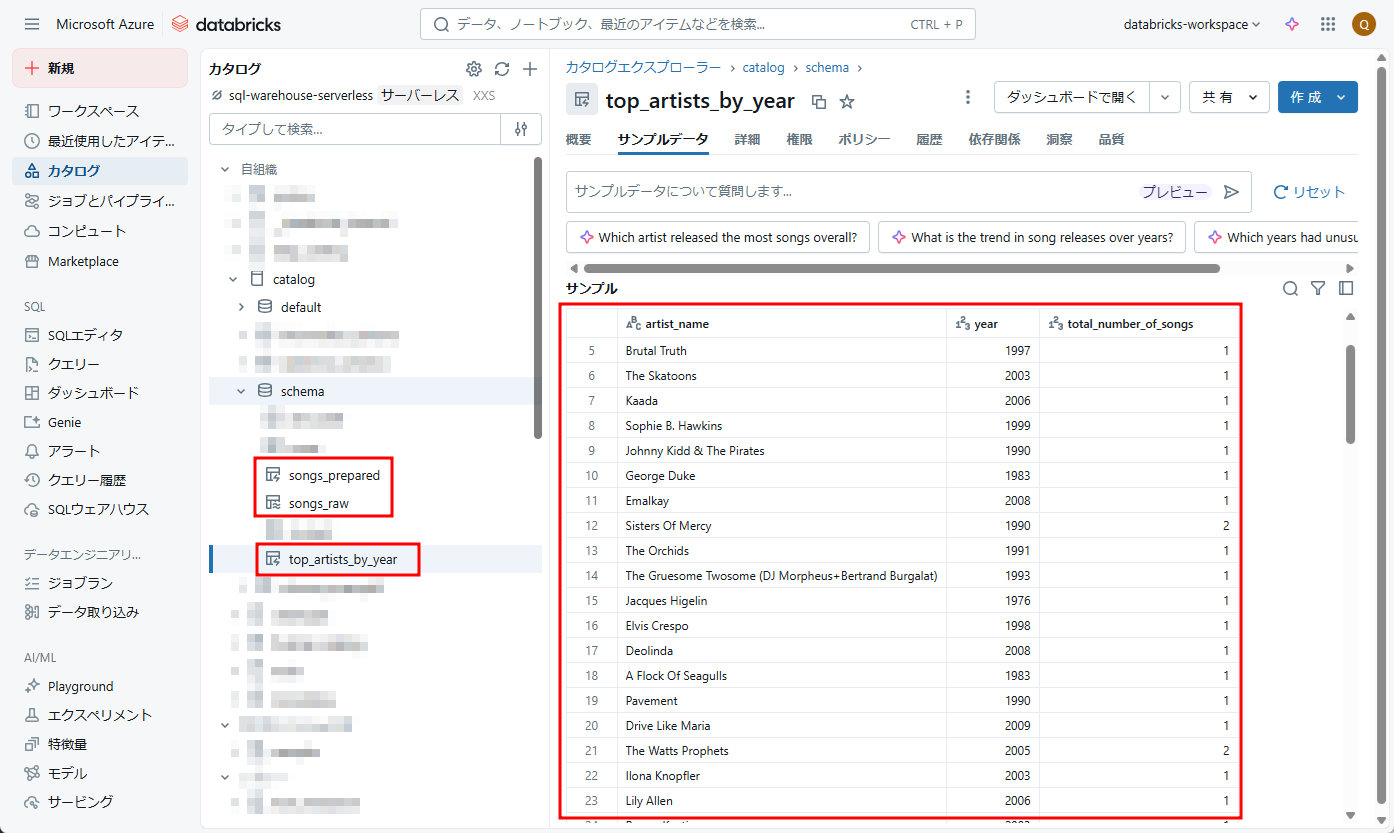Click the 共有 share button
Image resolution: width=1394 pixels, height=833 pixels.
click(1229, 97)
